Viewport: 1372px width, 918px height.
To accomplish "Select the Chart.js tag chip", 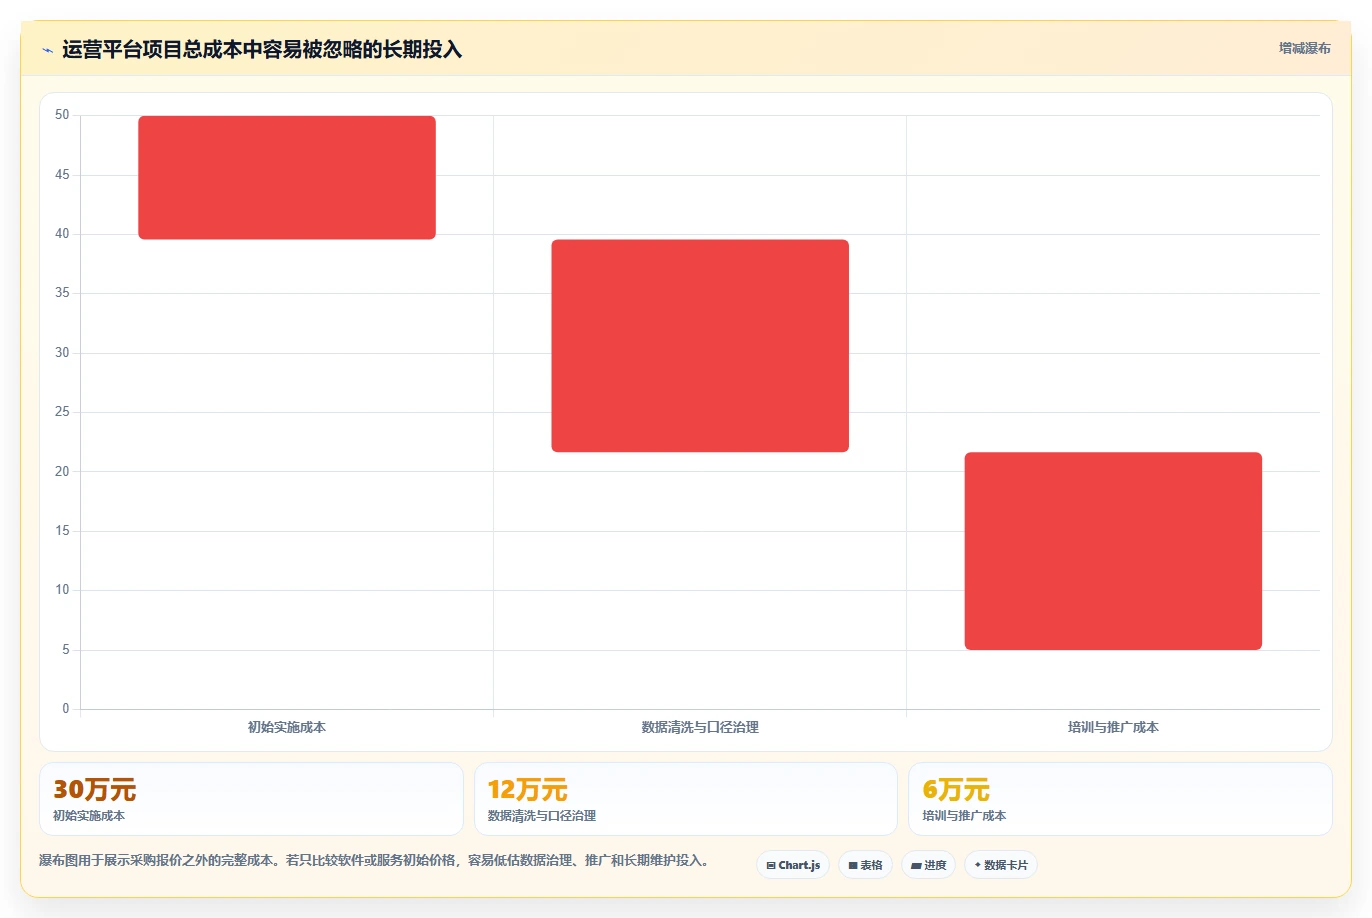I will coord(793,865).
